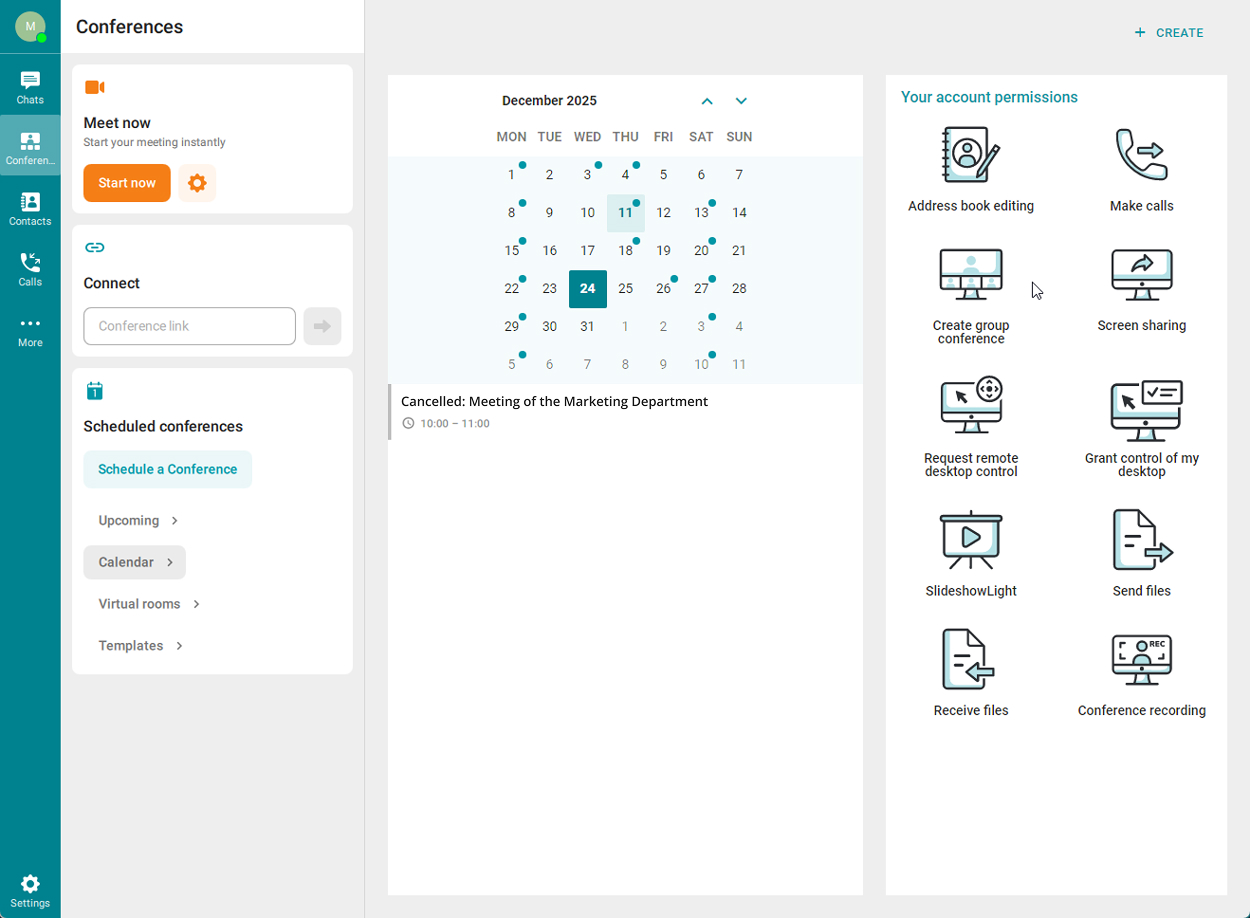Expand the Upcoming conferences list
1250x918 pixels.
(x=138, y=521)
